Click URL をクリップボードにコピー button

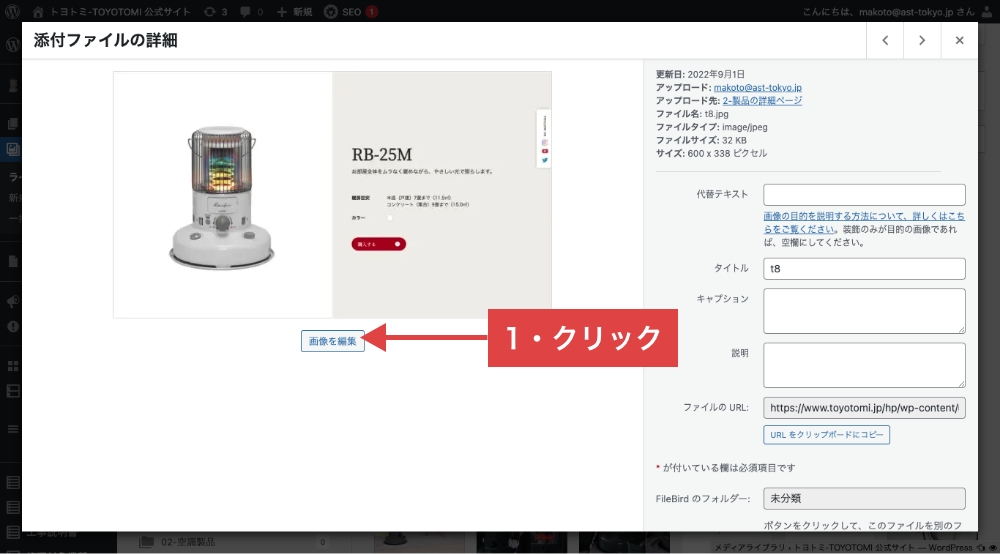[x=827, y=435]
